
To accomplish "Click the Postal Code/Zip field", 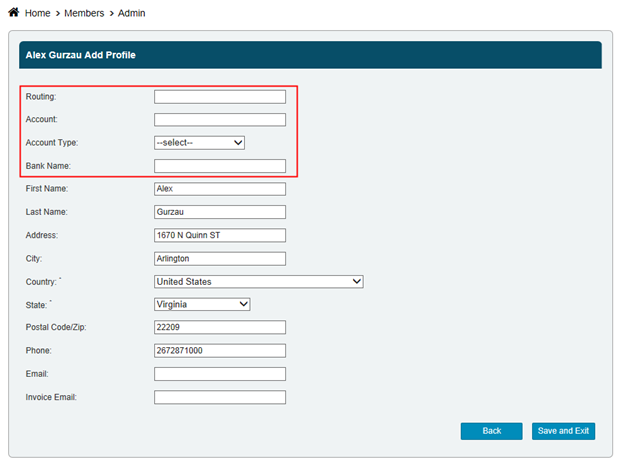I will click(220, 328).
